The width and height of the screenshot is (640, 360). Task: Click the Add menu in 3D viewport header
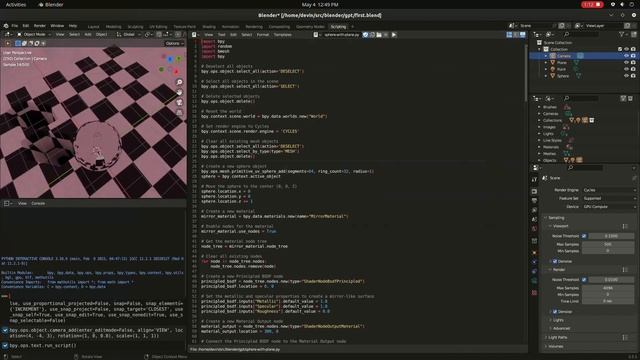point(88,35)
